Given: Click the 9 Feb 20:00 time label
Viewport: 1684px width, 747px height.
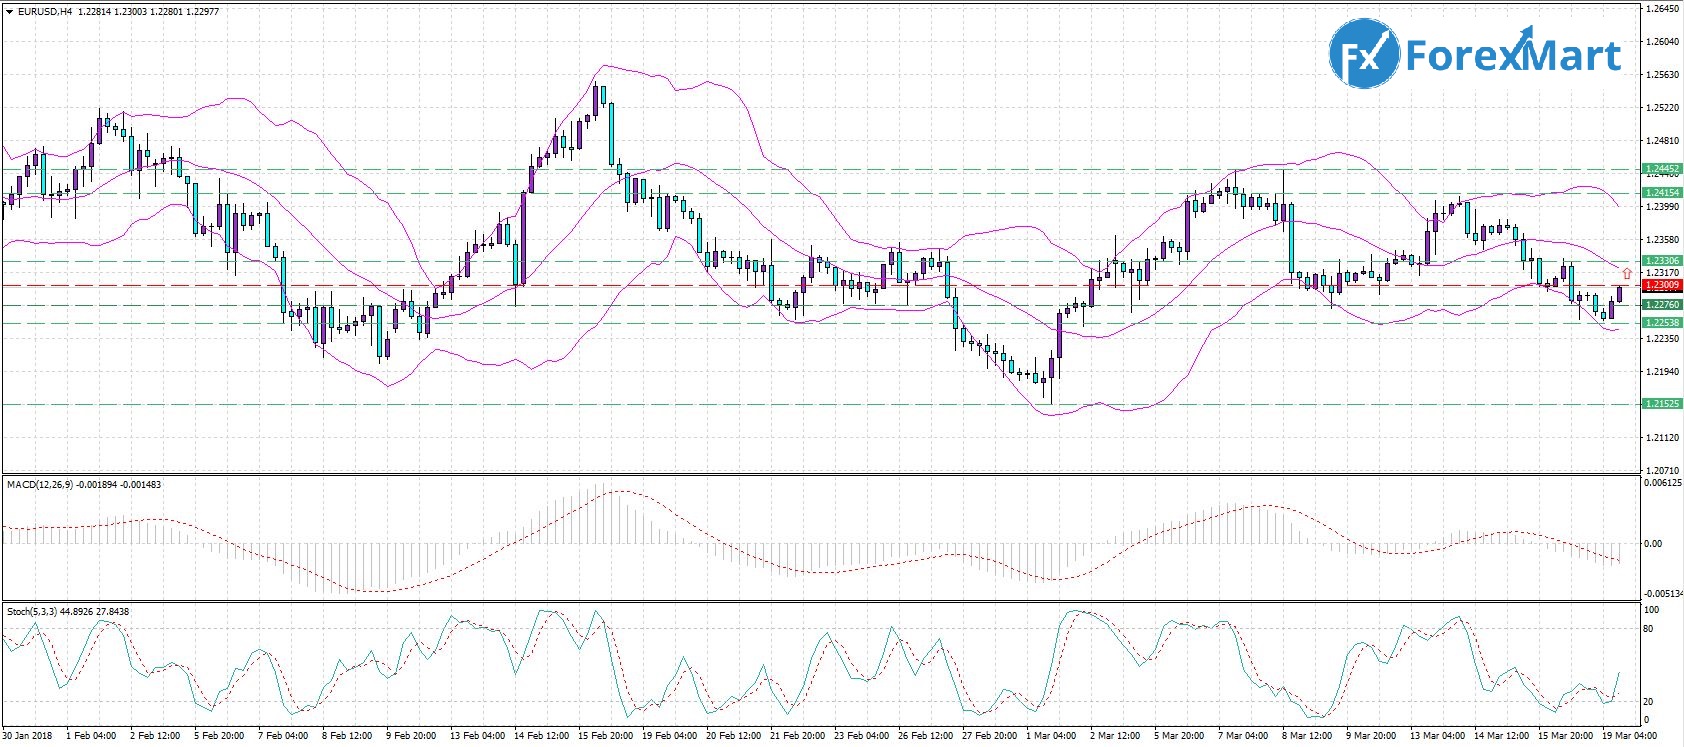Looking at the screenshot, I should pos(411,736).
